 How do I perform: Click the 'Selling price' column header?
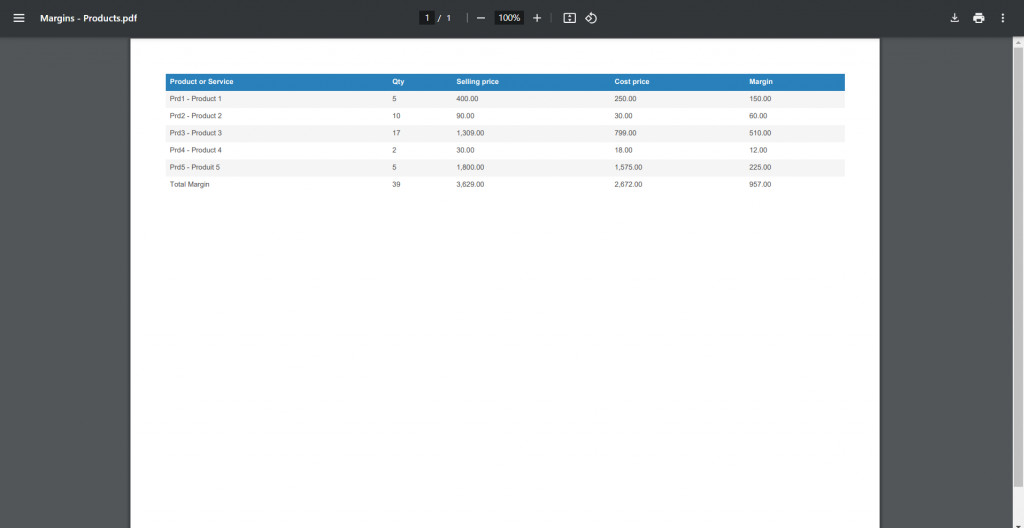point(477,82)
